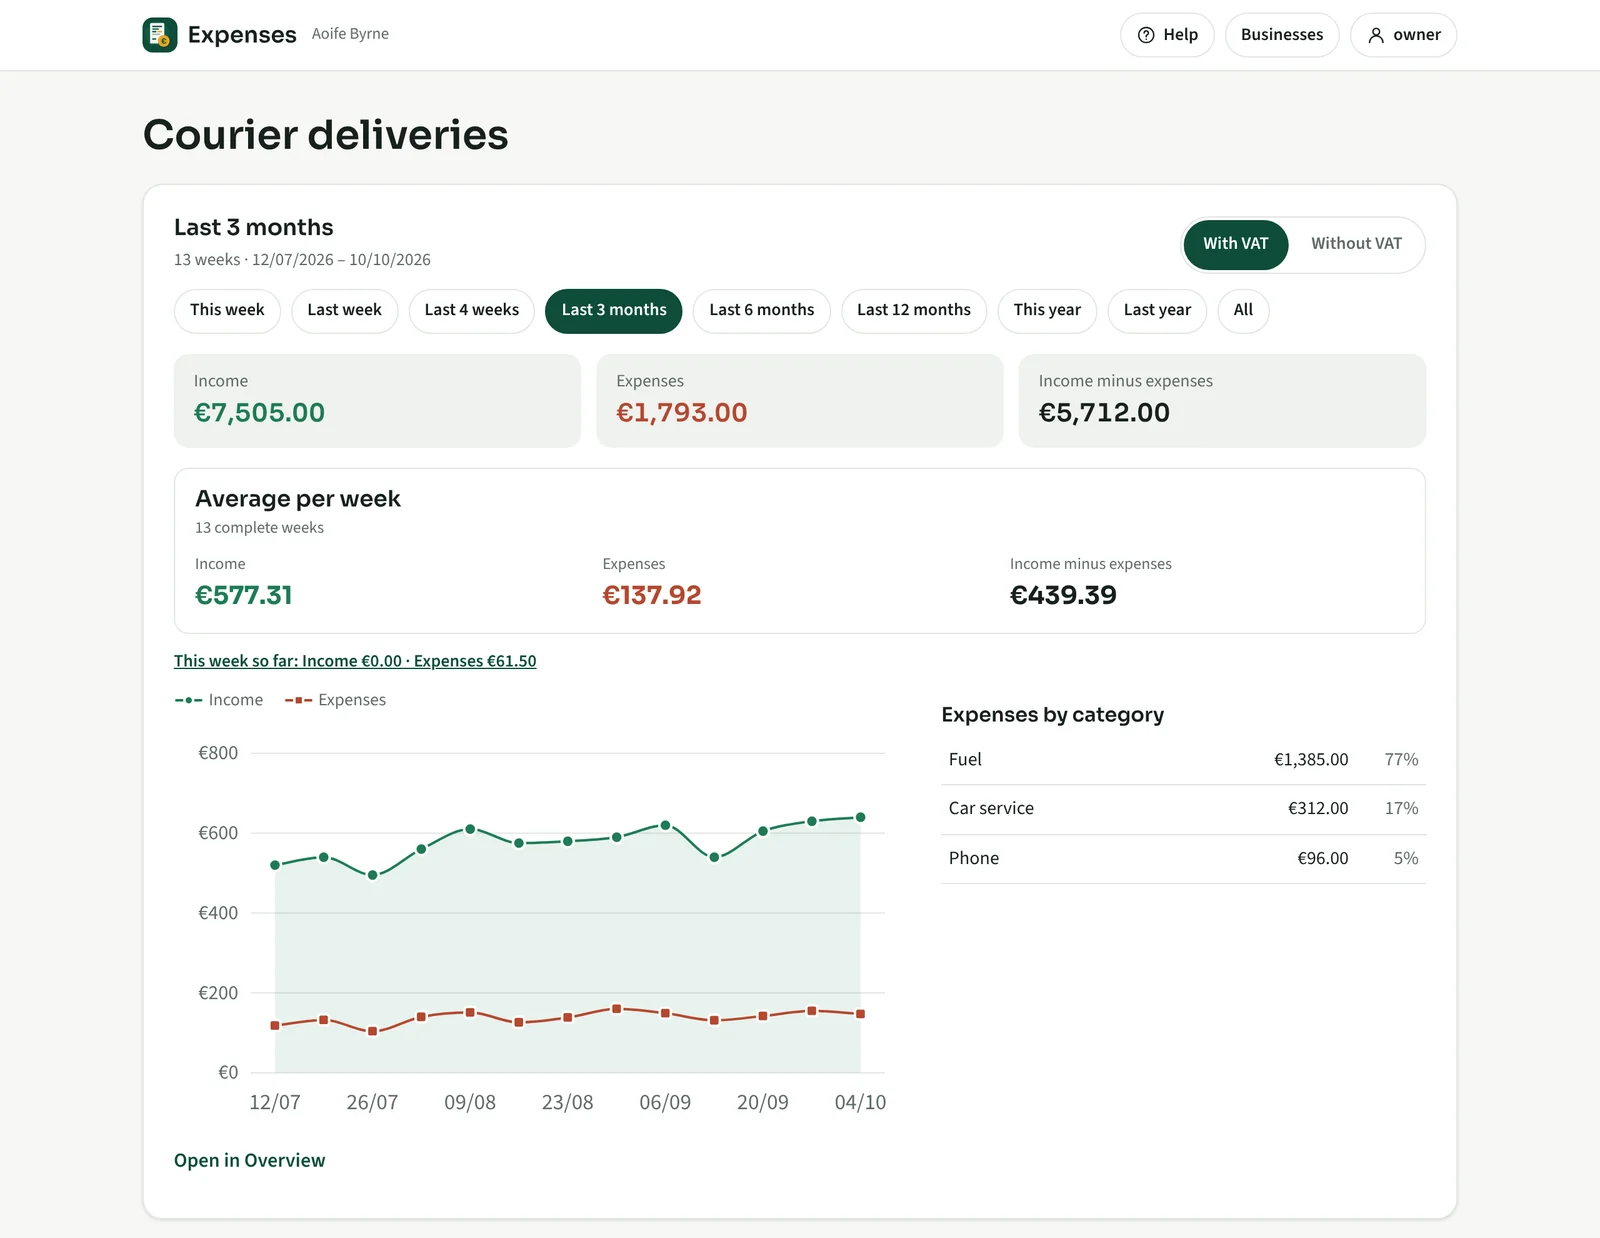The image size is (1600, 1238).
Task: Click the Phone category row
Action: pyautogui.click(x=1183, y=858)
